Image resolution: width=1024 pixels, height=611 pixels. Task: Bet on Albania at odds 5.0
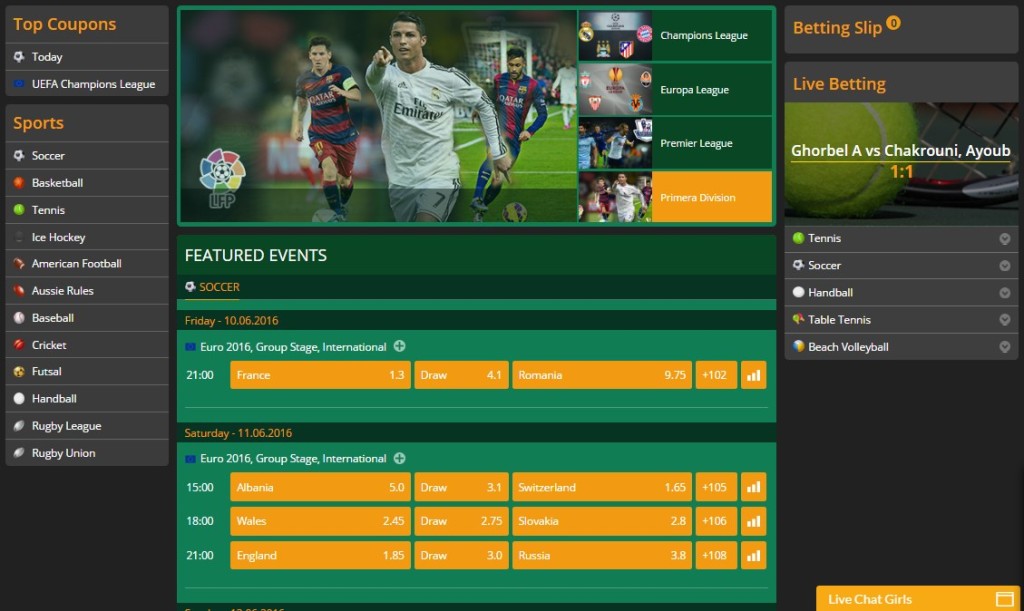[321, 487]
